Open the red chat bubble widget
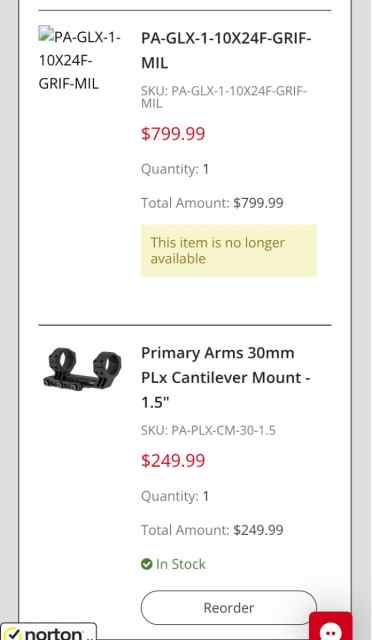The height and width of the screenshot is (640, 372). pos(330,627)
